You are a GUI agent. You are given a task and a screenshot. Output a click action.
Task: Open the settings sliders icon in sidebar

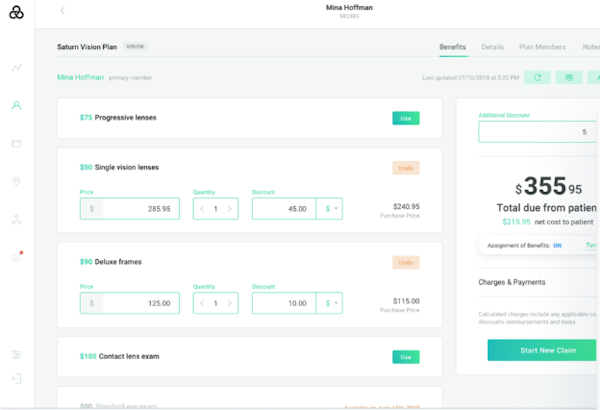pyautogui.click(x=16, y=355)
